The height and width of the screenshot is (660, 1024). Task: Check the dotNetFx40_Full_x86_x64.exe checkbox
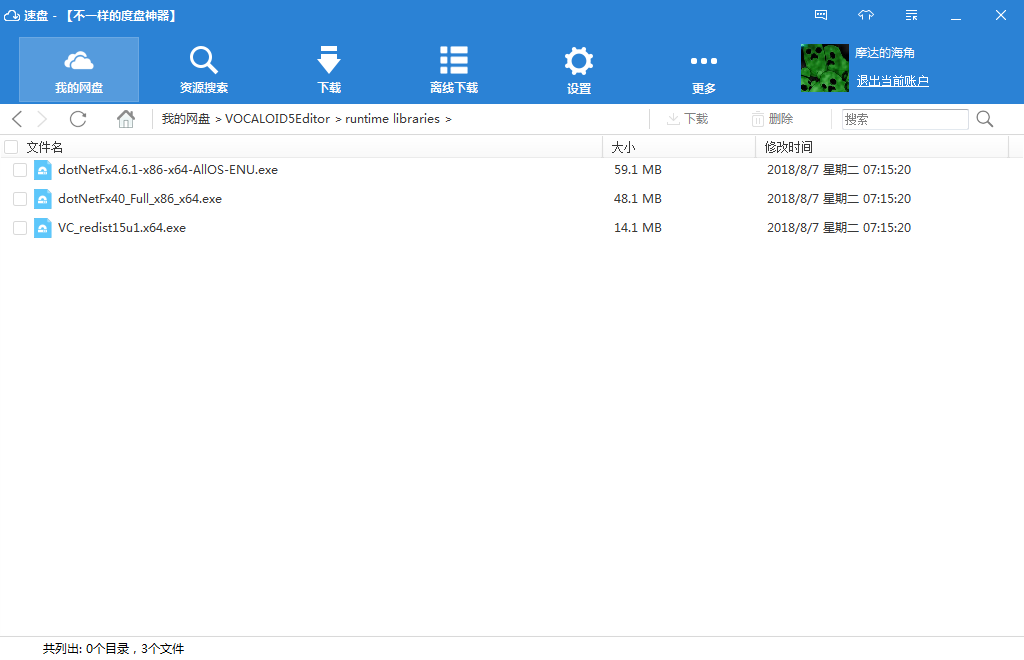coord(20,199)
